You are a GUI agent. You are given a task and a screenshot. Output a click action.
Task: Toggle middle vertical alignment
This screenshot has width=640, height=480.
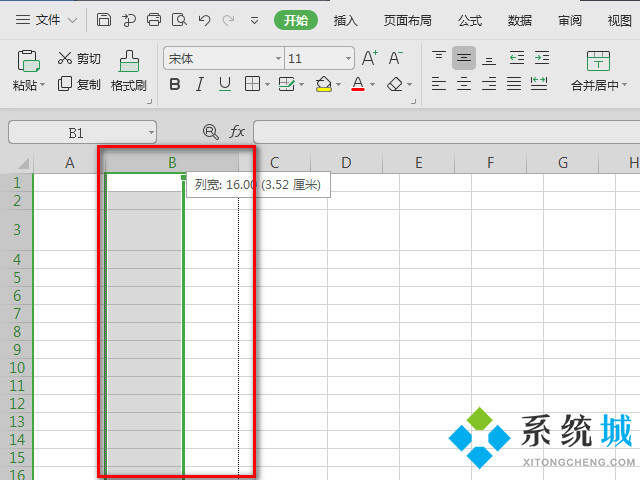pyautogui.click(x=464, y=58)
